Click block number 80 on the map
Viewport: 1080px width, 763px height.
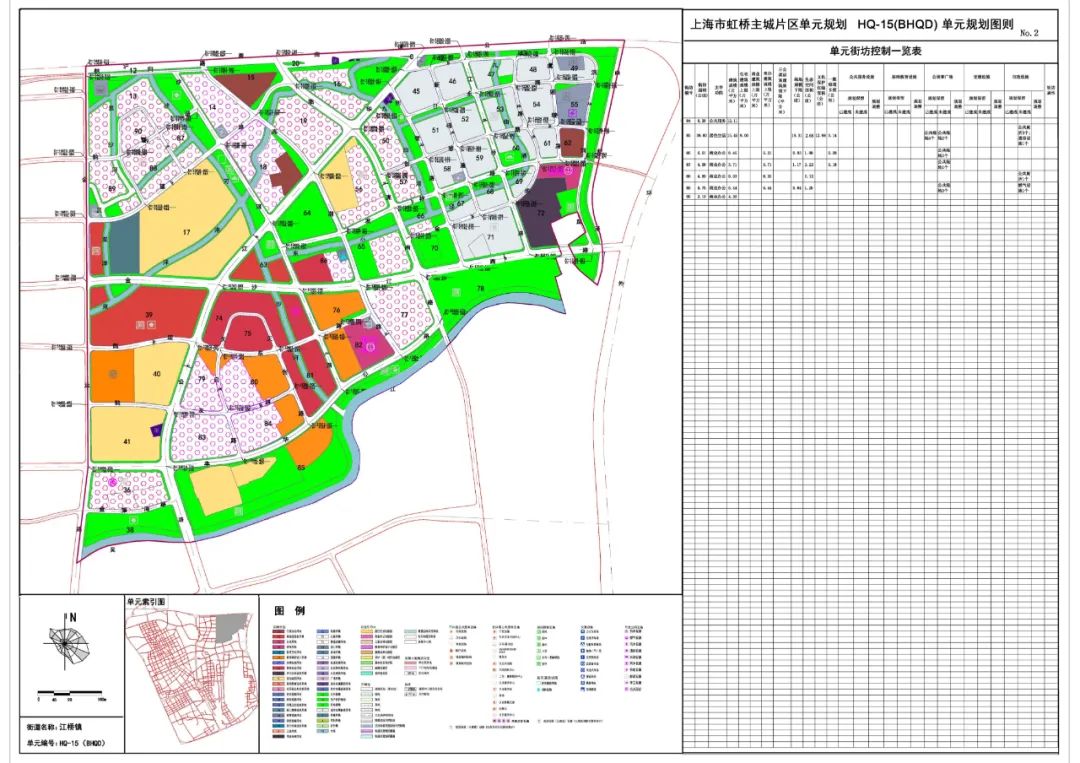(x=253, y=382)
